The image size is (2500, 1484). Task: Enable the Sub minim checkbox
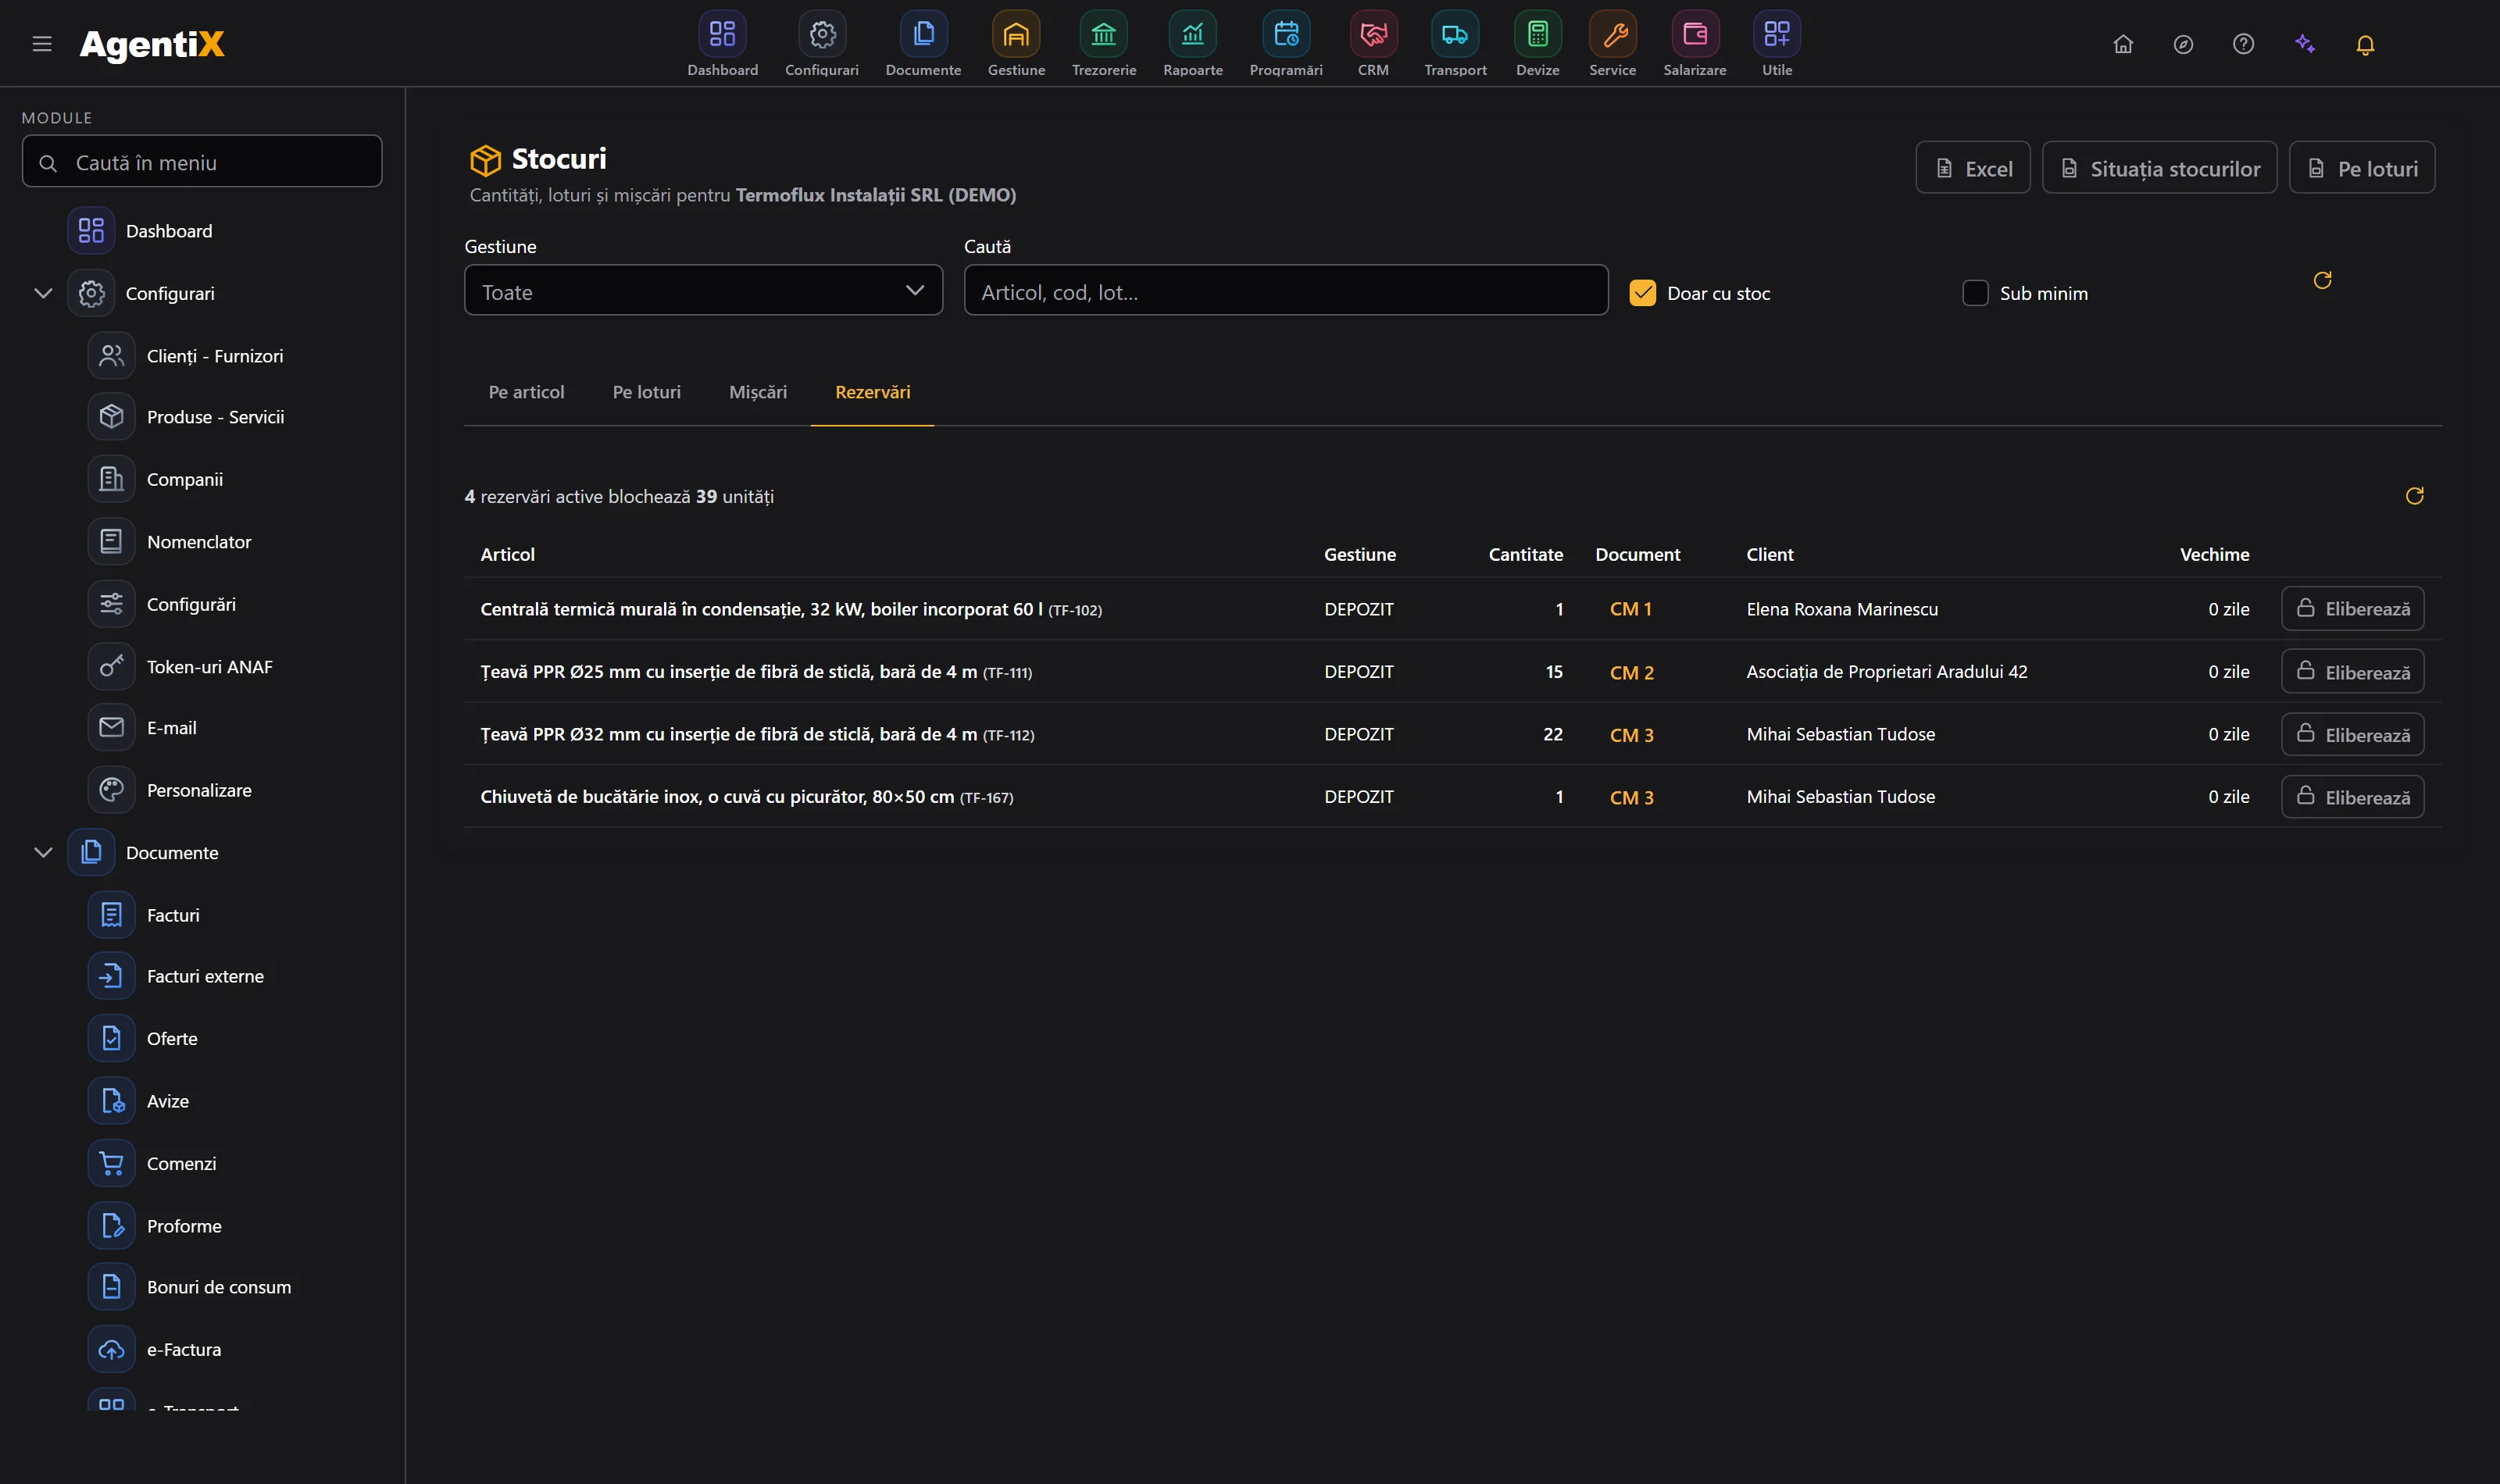pos(1975,293)
